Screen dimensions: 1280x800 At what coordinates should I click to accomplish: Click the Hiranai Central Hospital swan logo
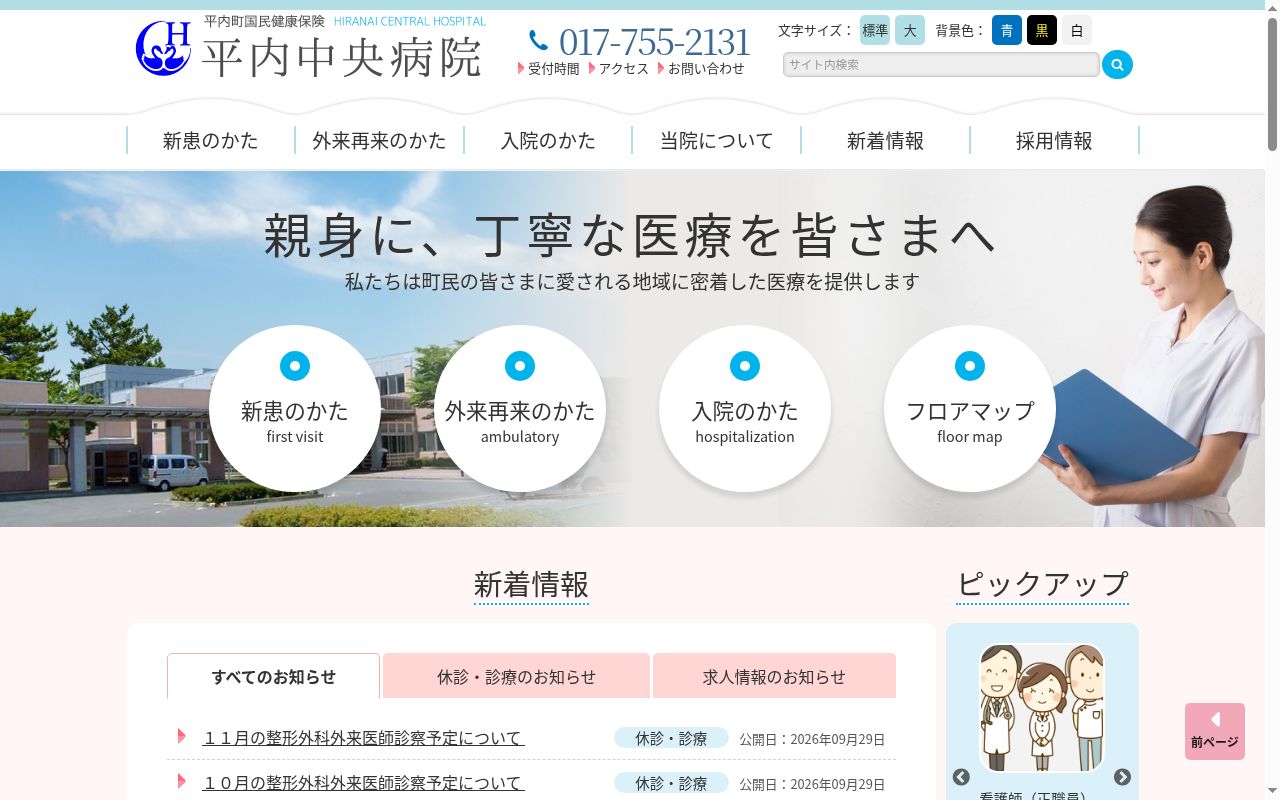164,48
